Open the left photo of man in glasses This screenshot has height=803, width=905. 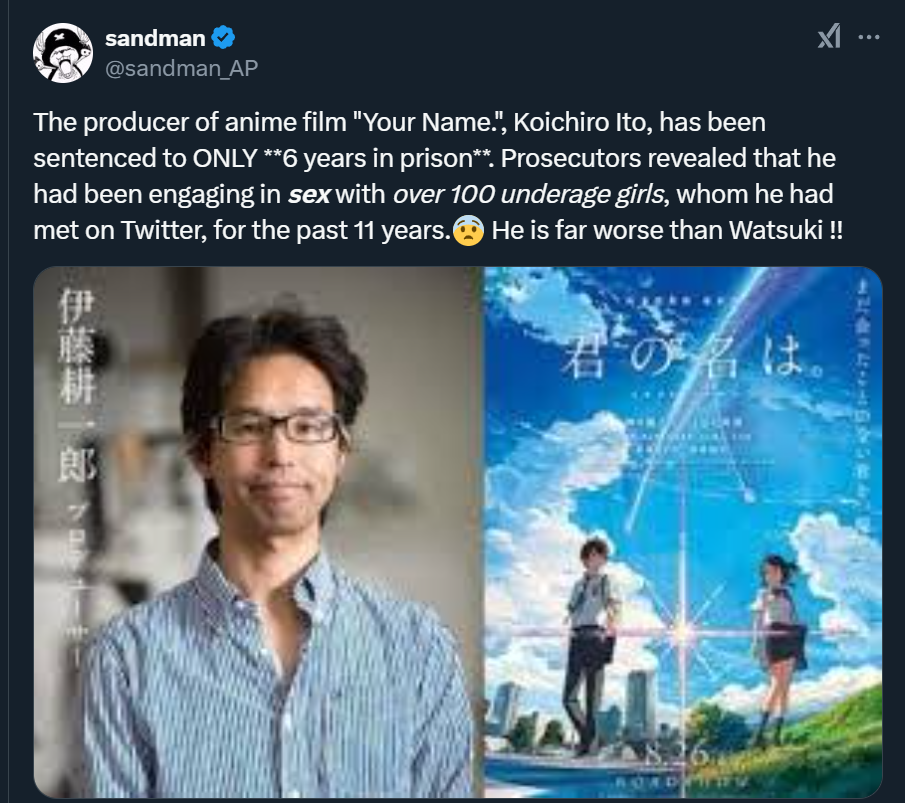pos(258,532)
